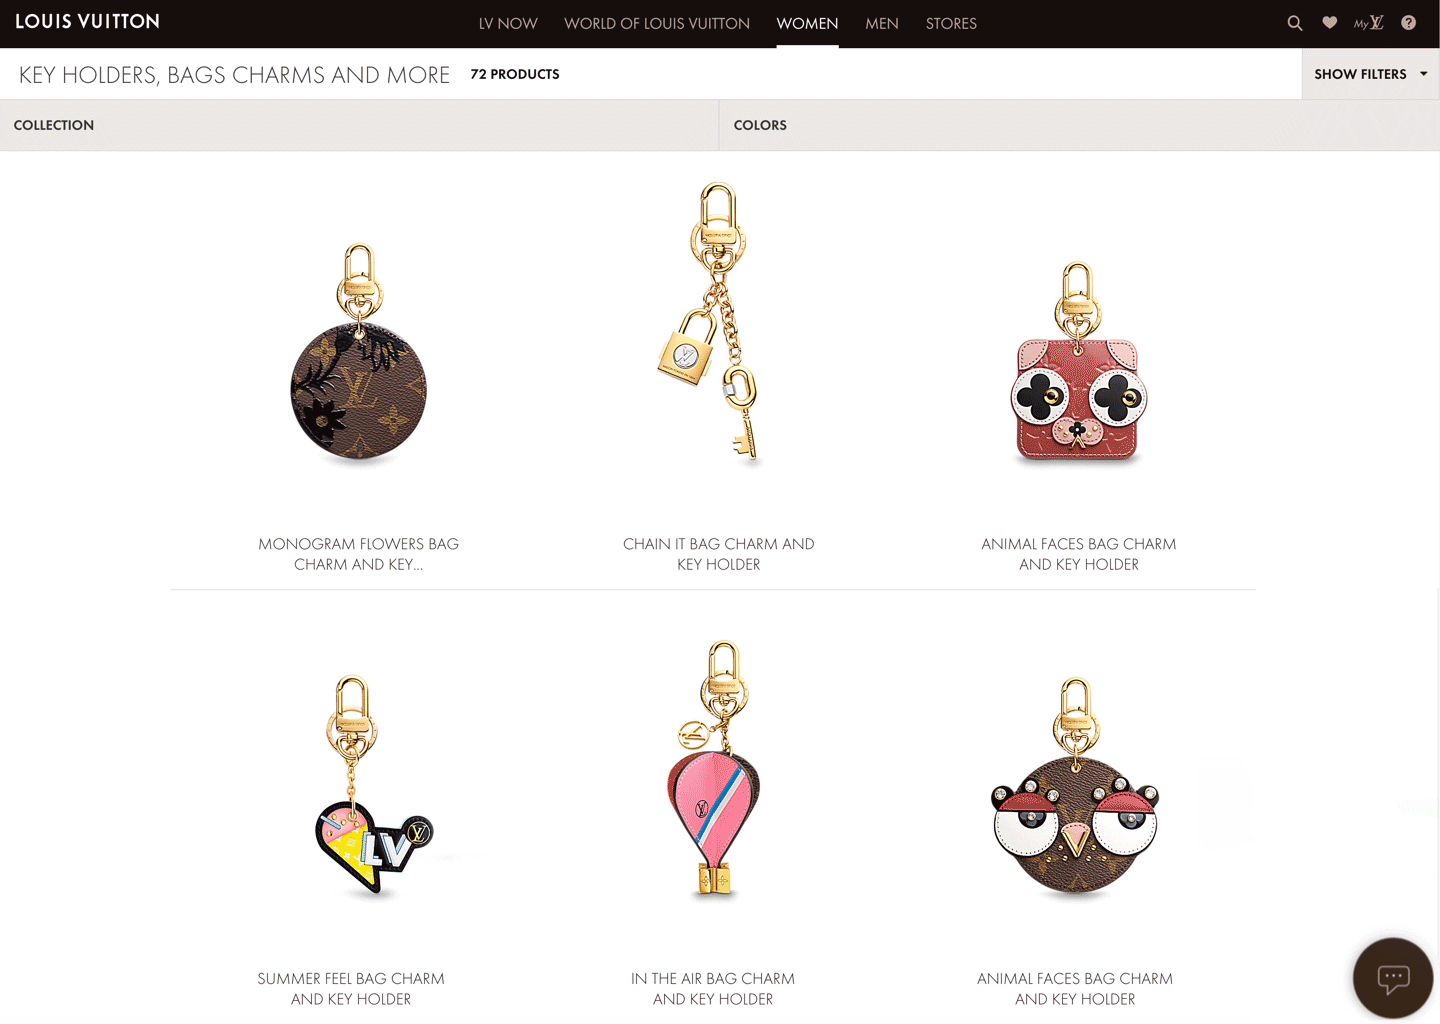Expand the Colors filter
This screenshot has height=1024, width=1440.
tap(1080, 125)
